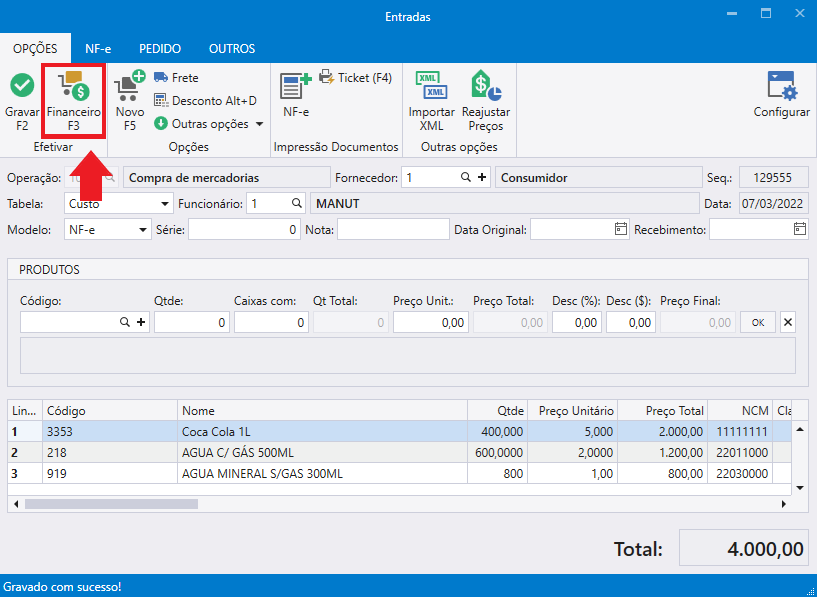Click the Série input field
This screenshot has height=597, width=817.
[244, 229]
